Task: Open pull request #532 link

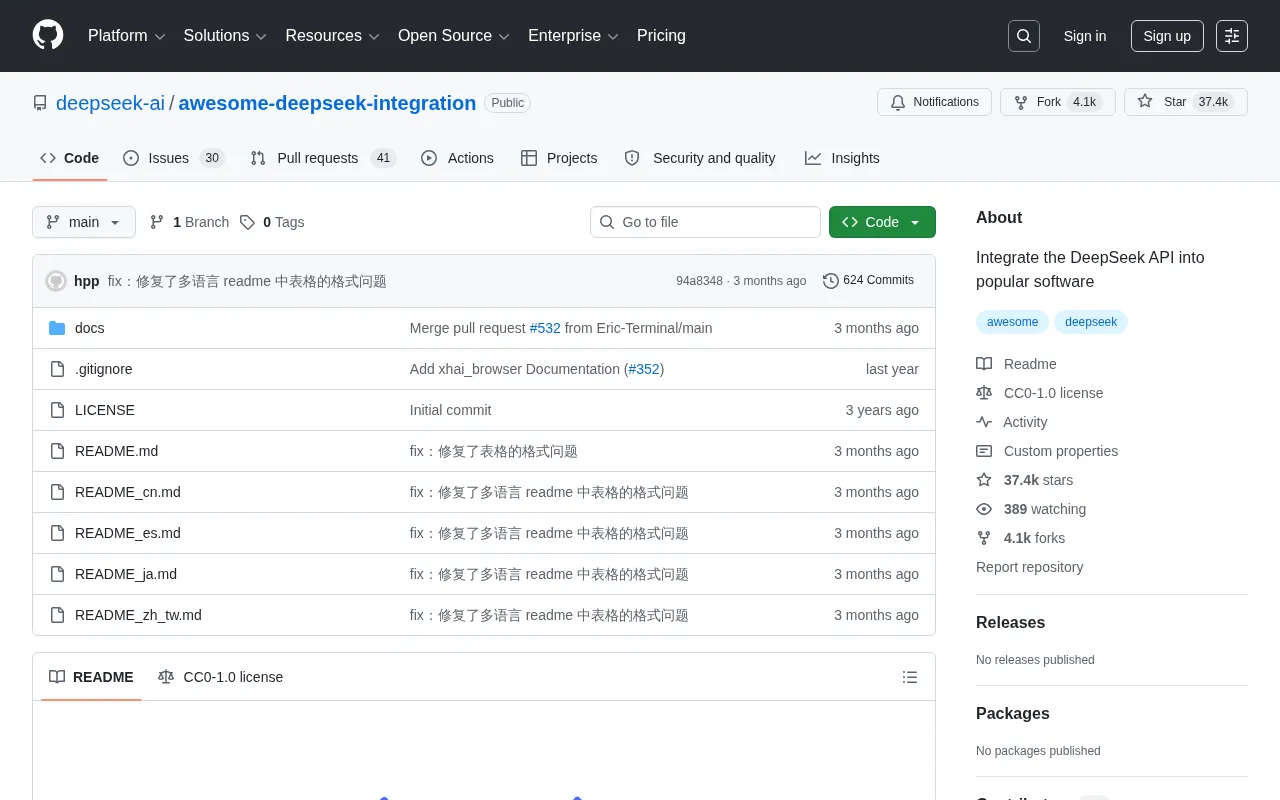Action: coord(545,328)
